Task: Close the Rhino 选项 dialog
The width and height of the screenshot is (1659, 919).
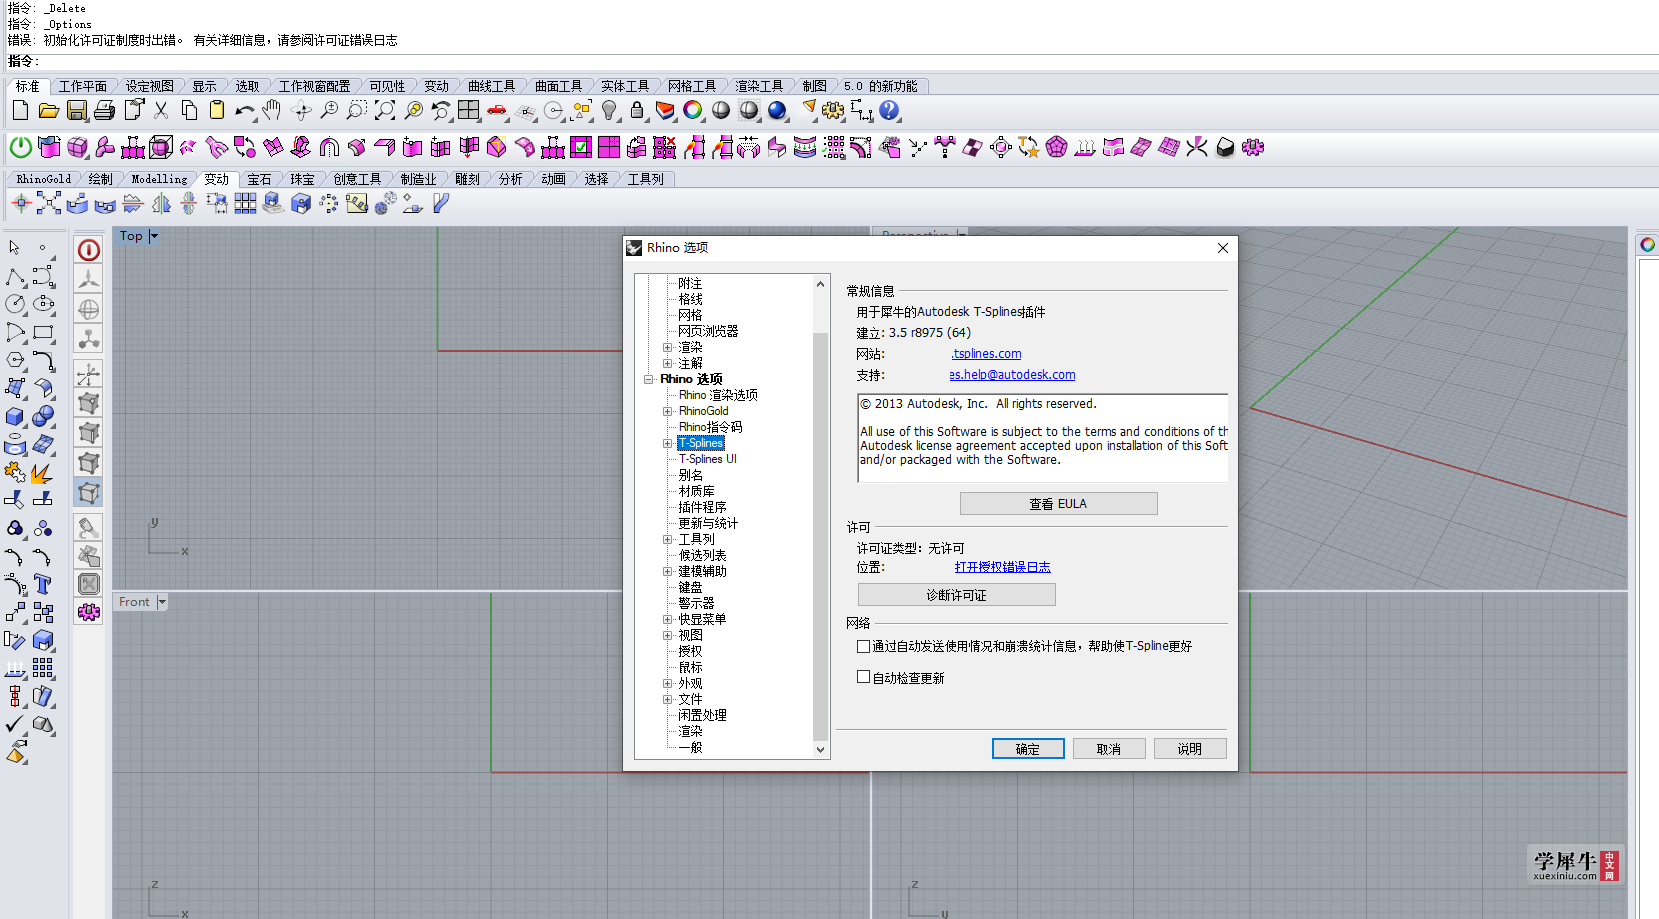Action: [1222, 248]
